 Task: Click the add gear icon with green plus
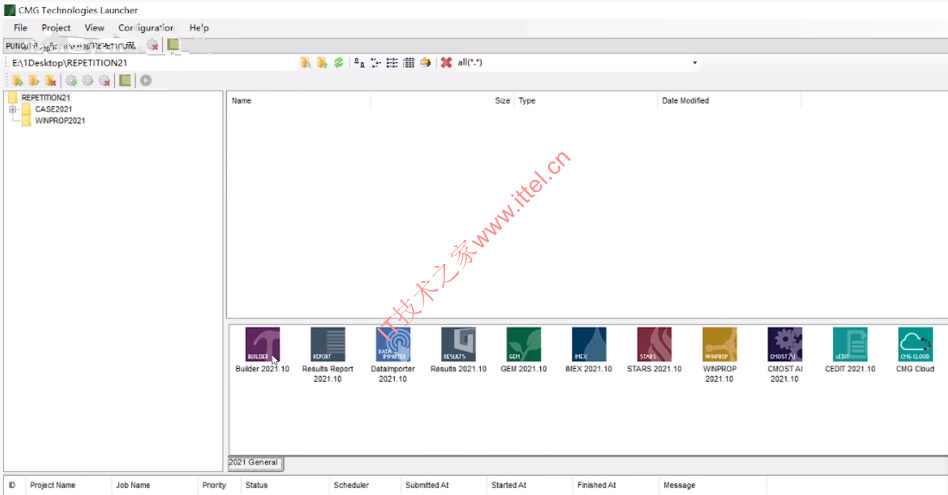71,80
